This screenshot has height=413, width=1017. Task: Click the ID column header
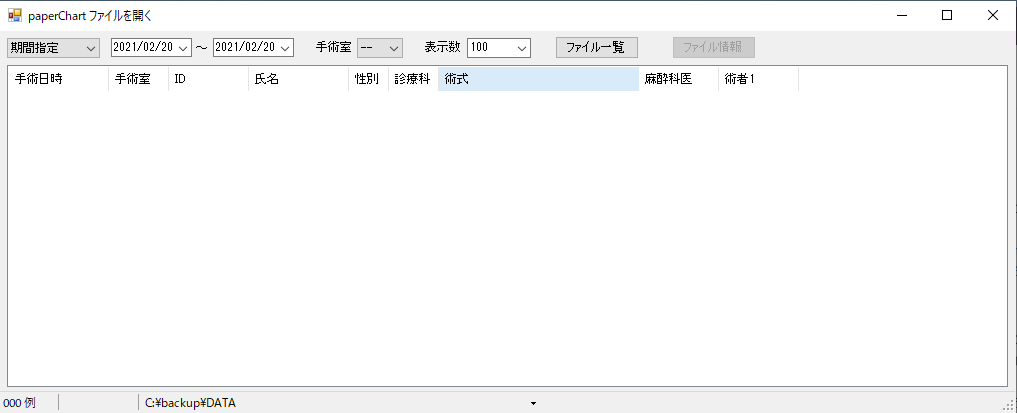208,79
